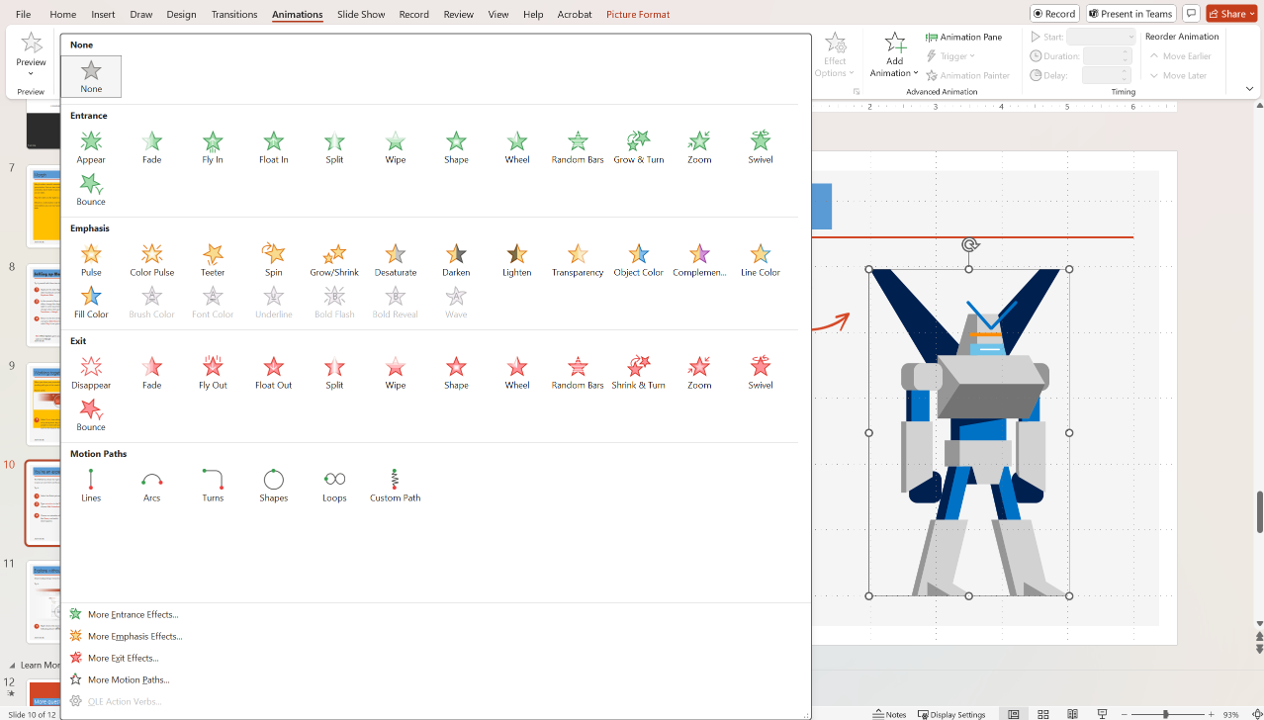Click the zoom slider in status bar

(1165, 714)
